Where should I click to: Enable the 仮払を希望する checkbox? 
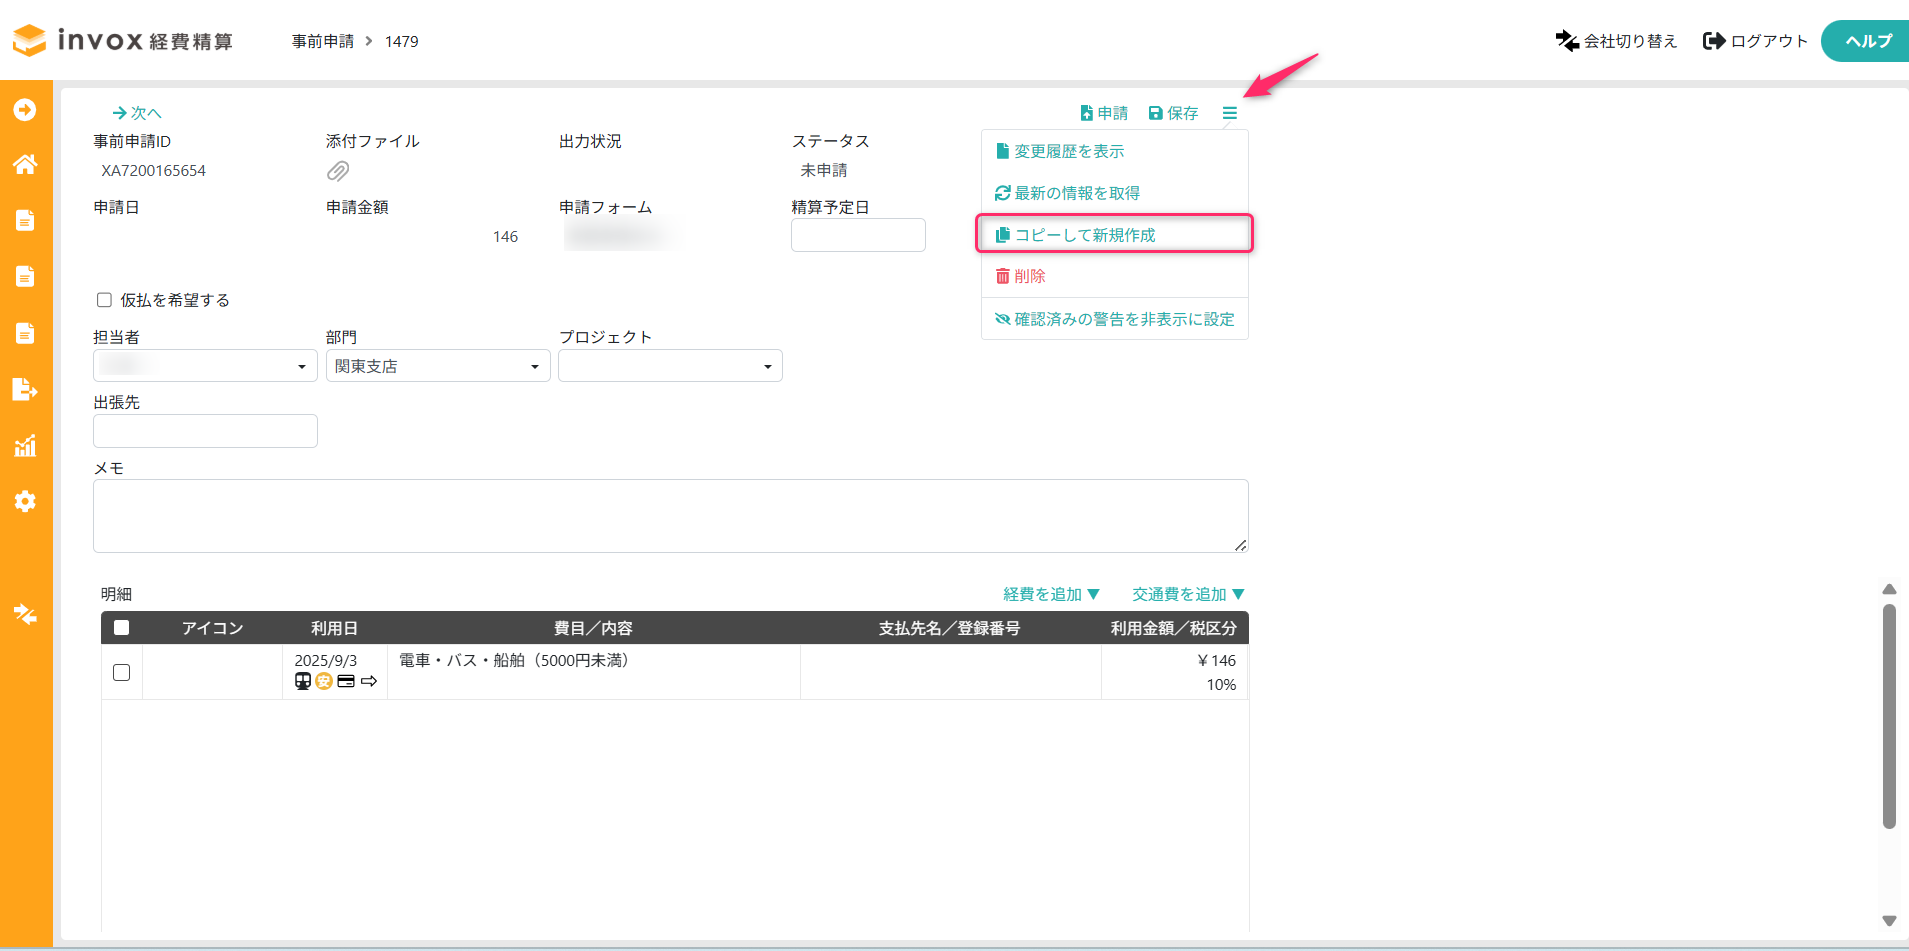tap(104, 300)
